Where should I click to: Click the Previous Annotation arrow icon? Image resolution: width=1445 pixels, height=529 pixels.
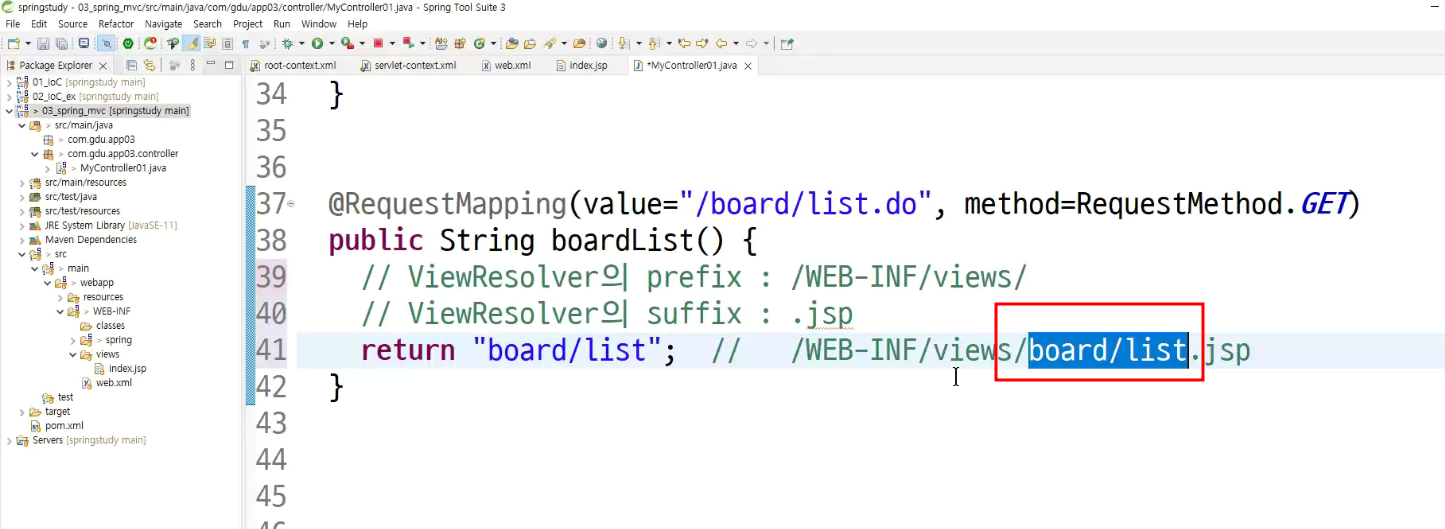tap(654, 43)
